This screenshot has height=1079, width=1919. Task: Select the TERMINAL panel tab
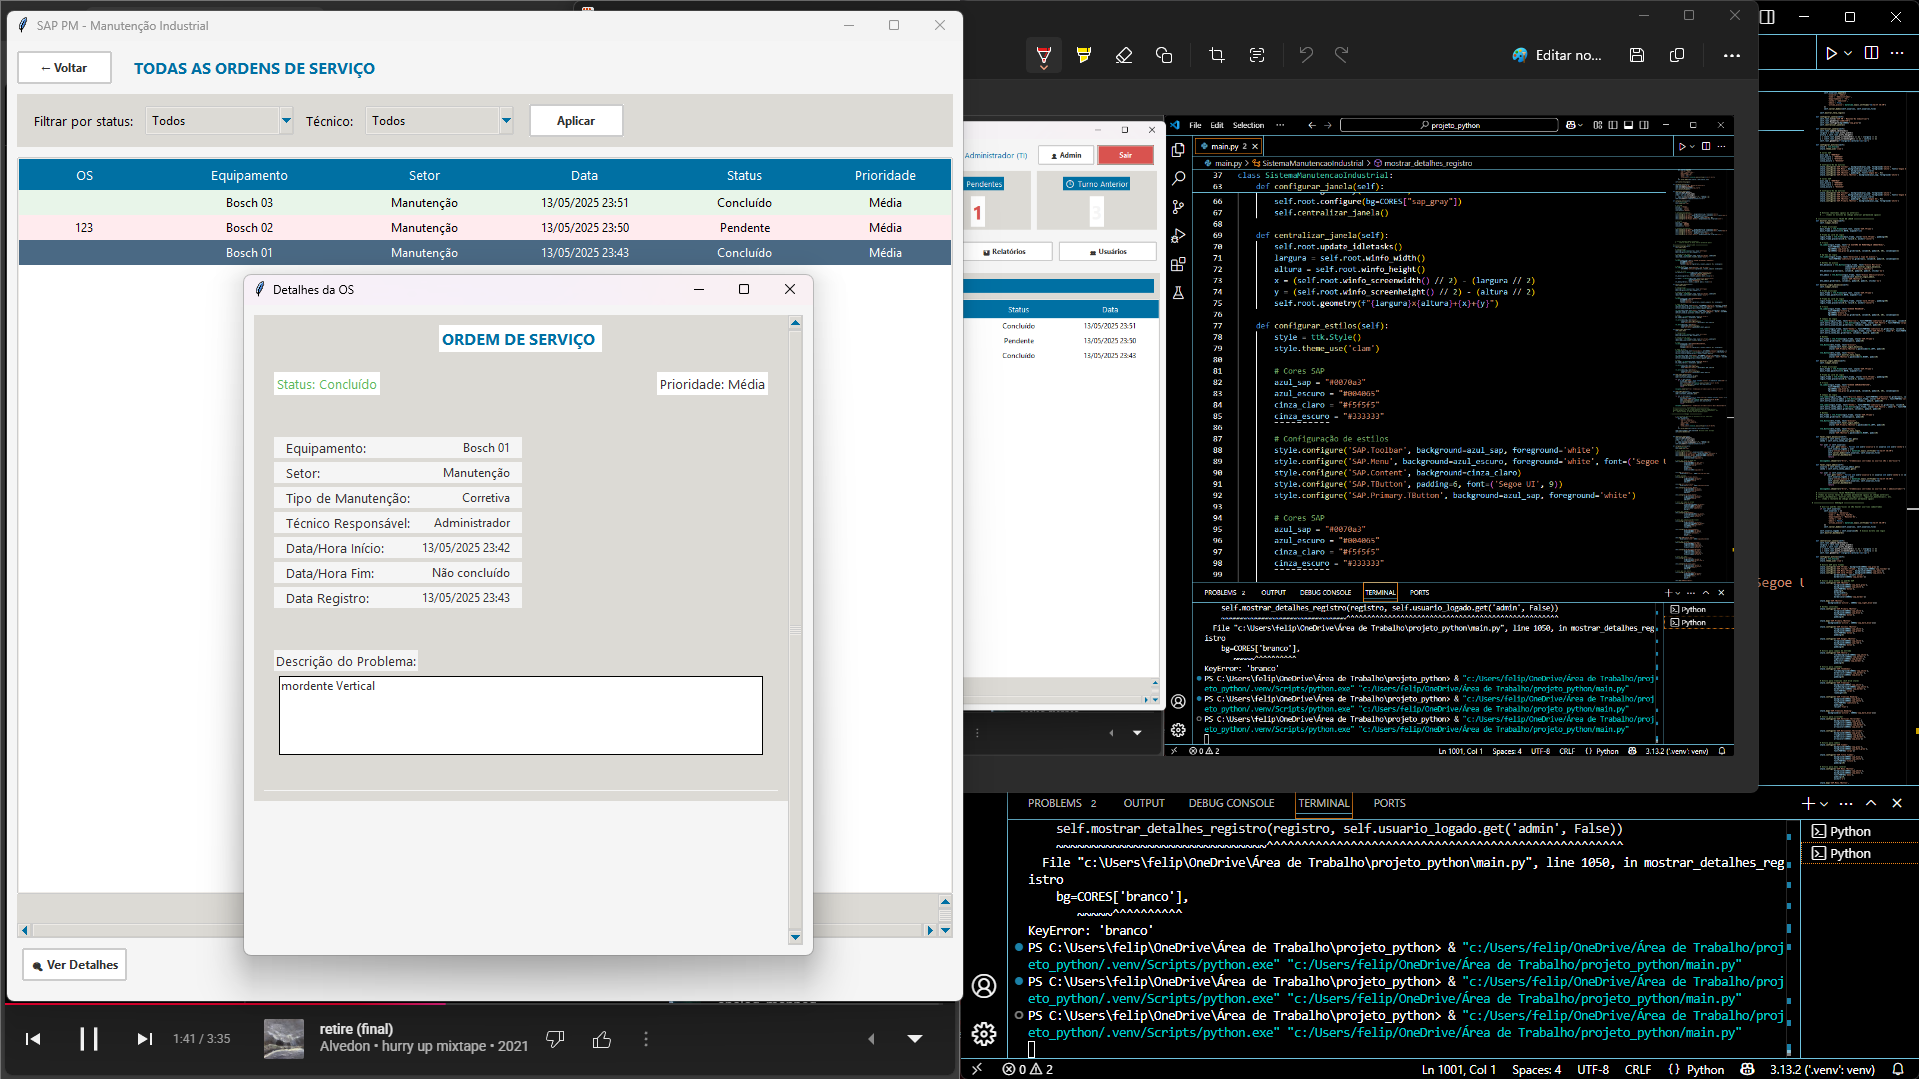point(1324,803)
